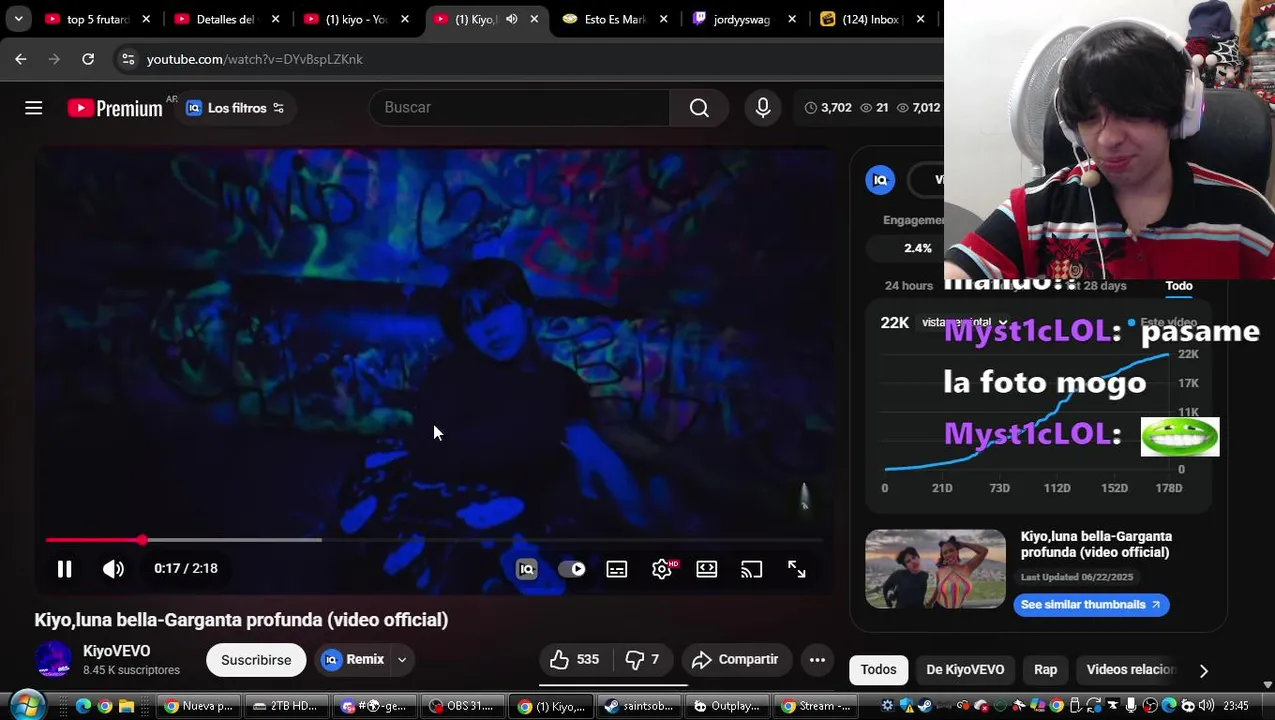
Task: Open the Windows Start button
Action: (27, 706)
